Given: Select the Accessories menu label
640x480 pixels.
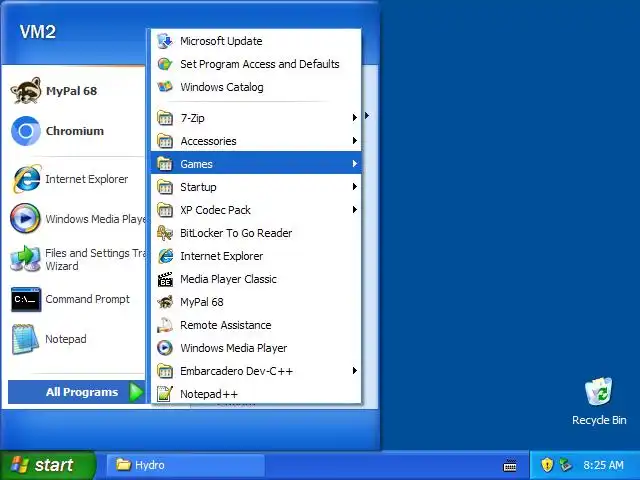Looking at the screenshot, I should click(208, 141).
